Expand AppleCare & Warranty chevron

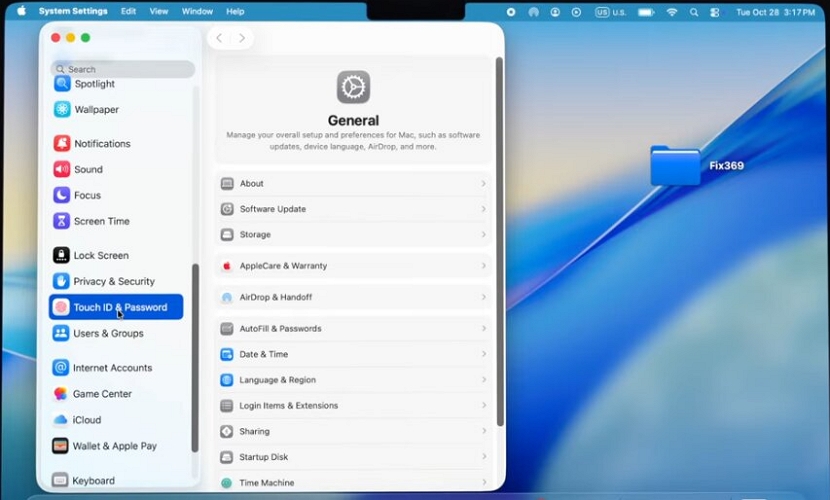pos(483,266)
